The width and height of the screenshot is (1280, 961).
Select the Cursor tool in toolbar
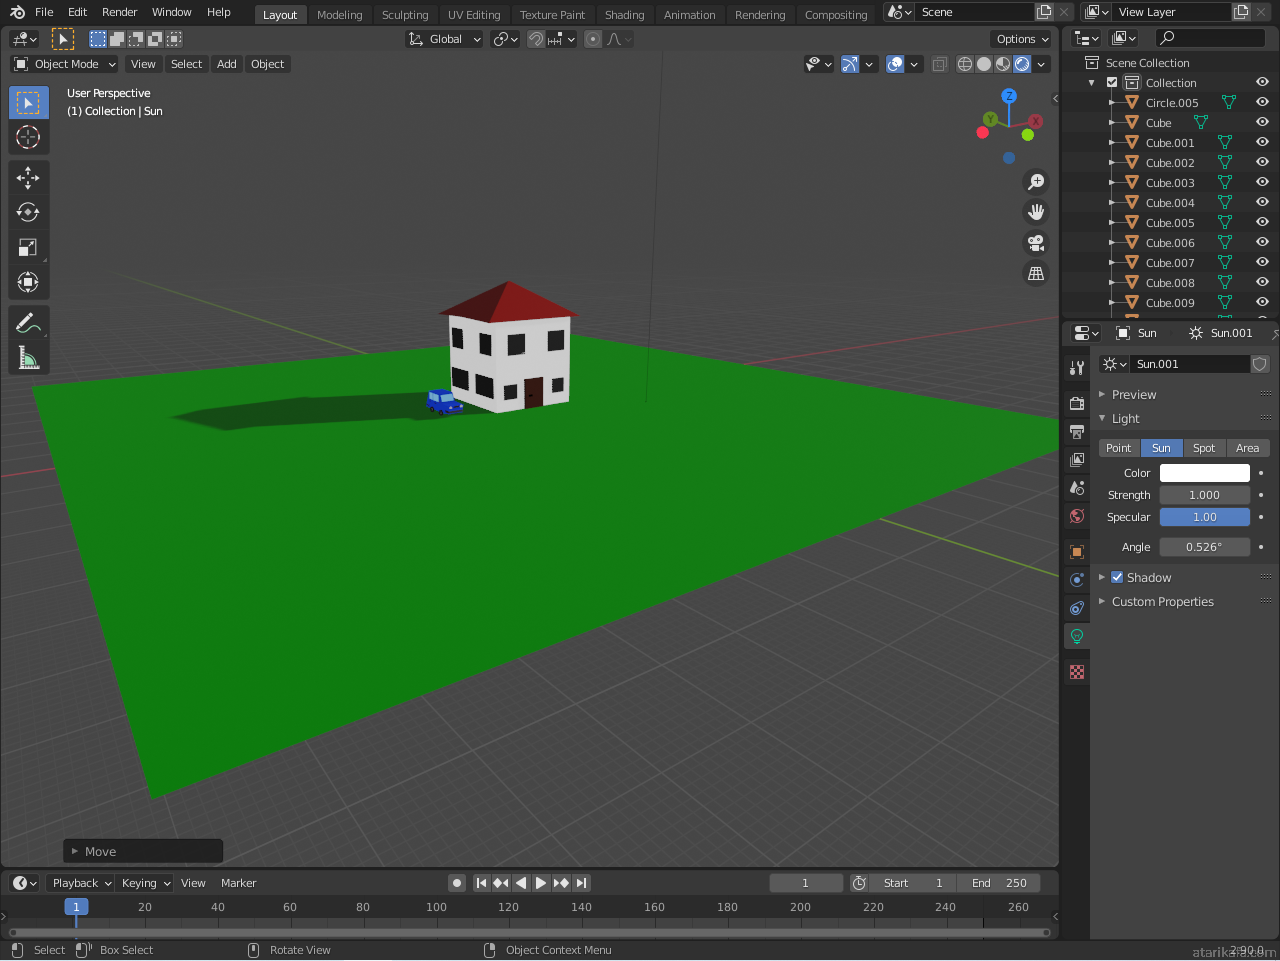[x=28, y=137]
